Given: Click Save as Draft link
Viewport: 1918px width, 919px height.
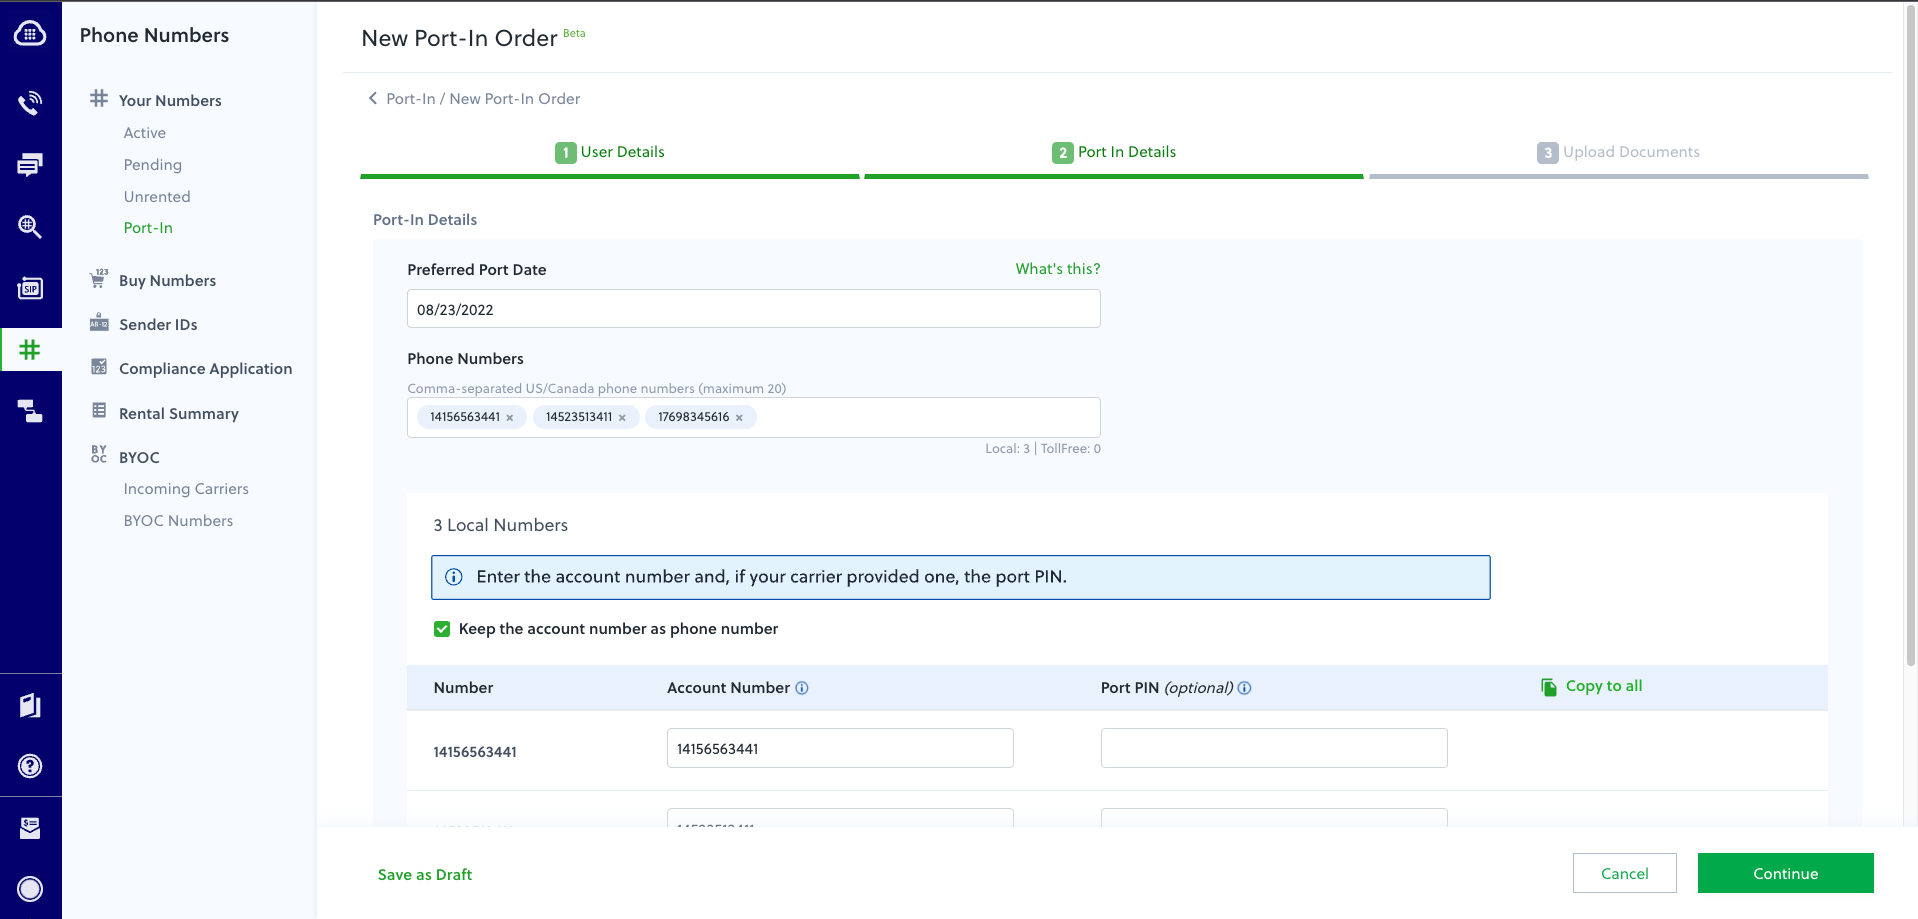Looking at the screenshot, I should [x=425, y=874].
